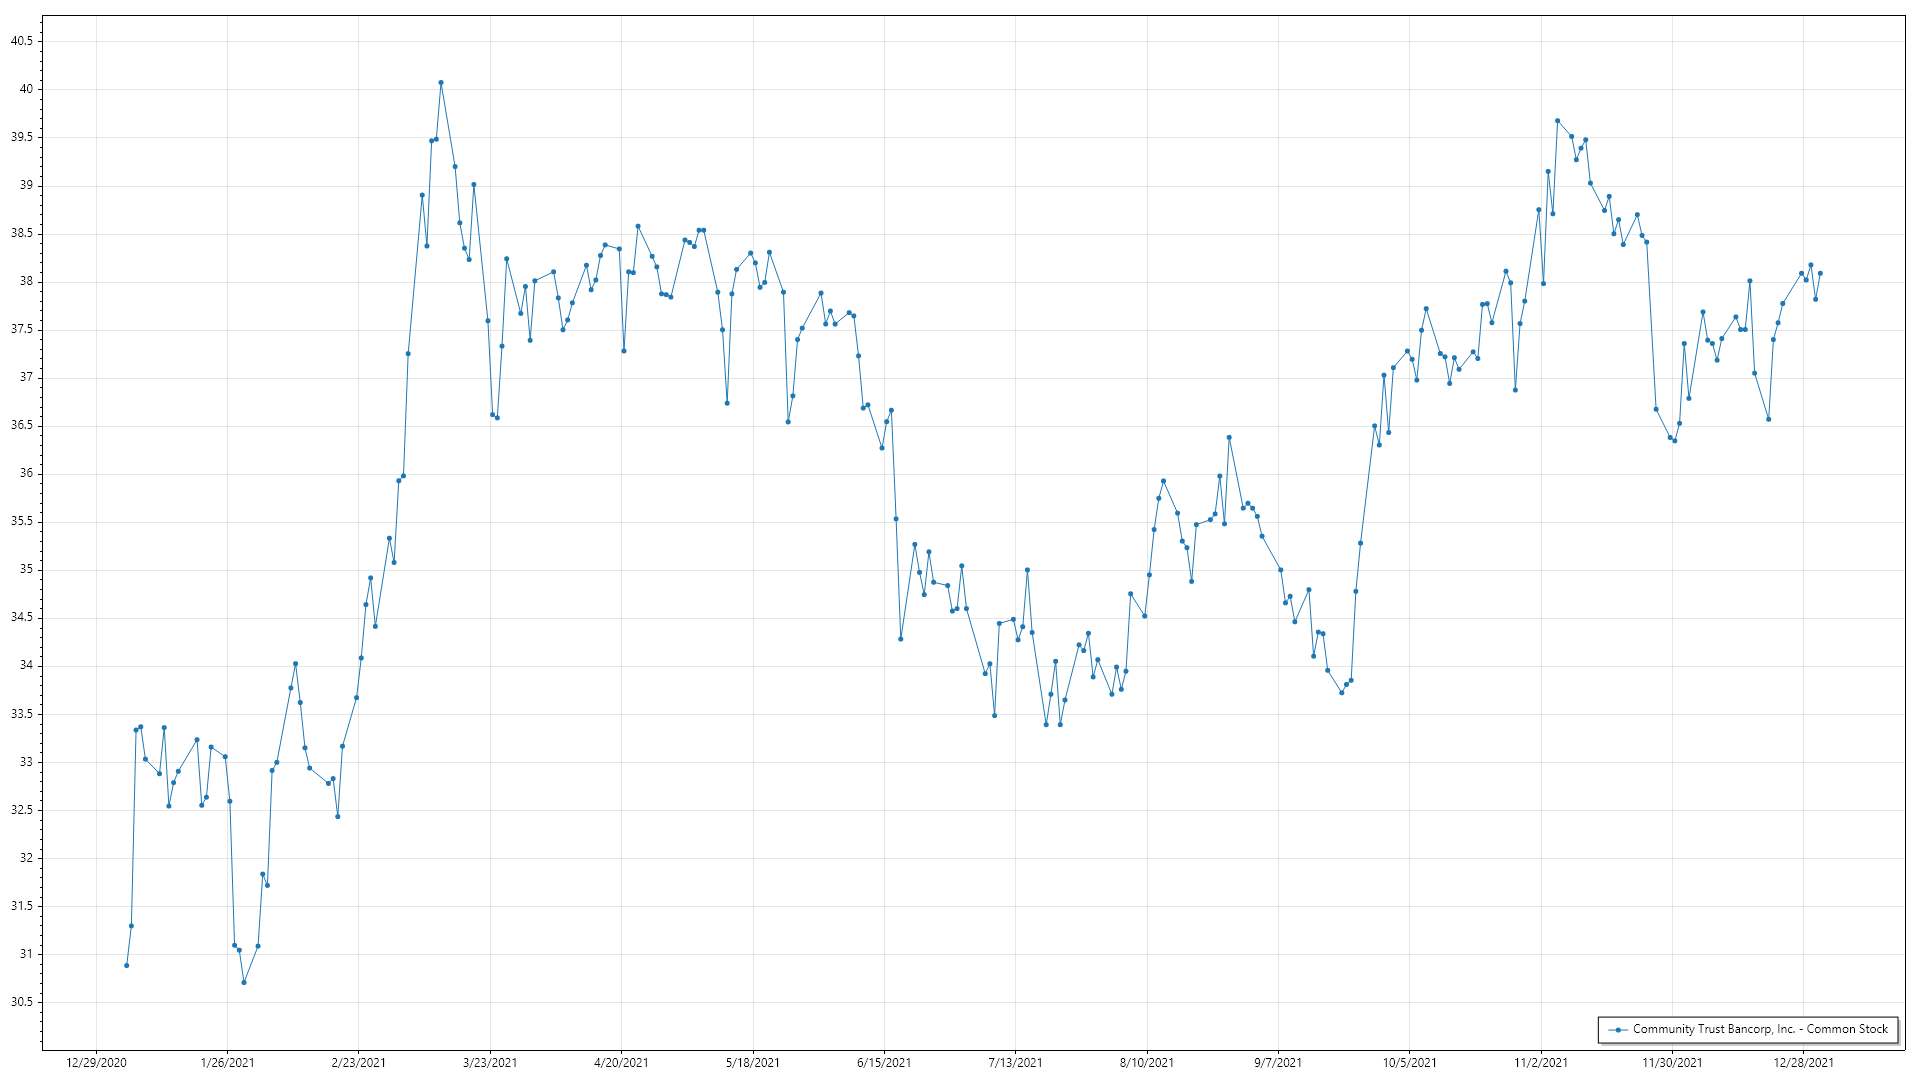Click the lowest data point near 30.7
This screenshot has height=1080, width=1920.
(x=244, y=982)
